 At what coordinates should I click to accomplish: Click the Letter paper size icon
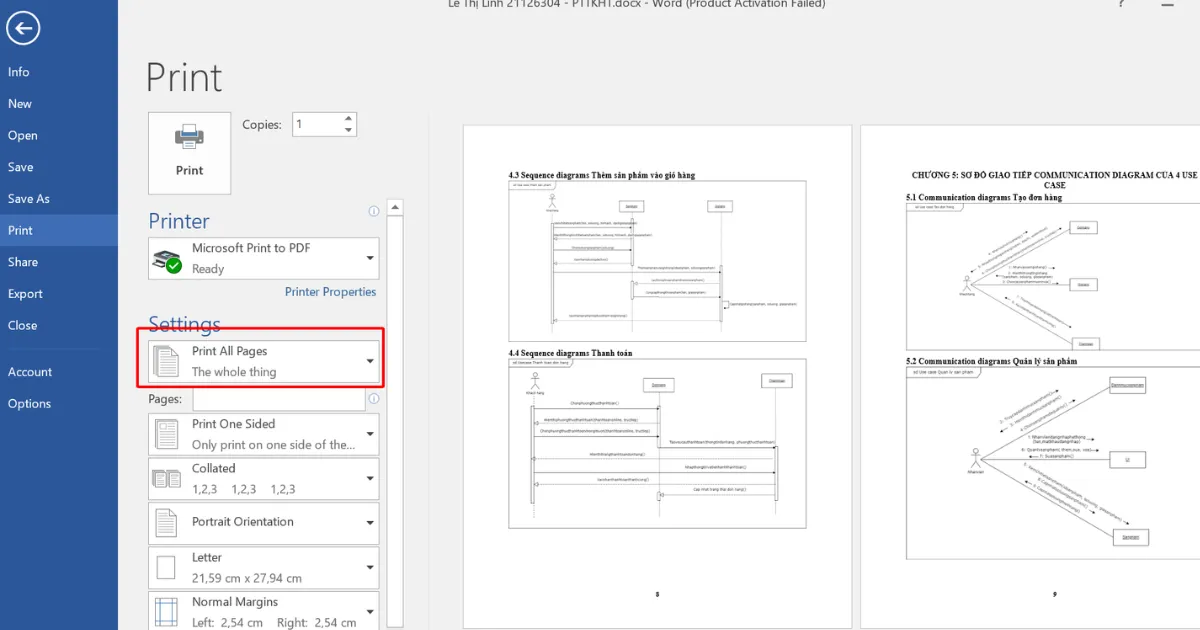[166, 568]
